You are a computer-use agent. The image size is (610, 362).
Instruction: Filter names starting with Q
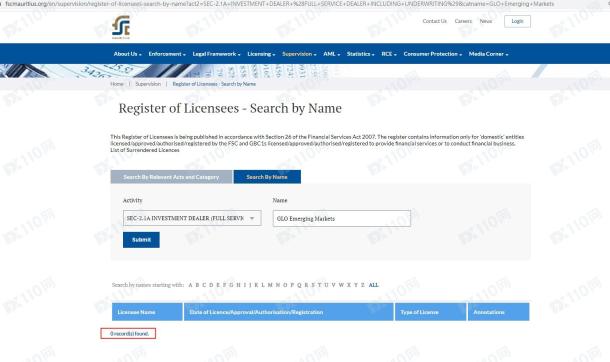tap(299, 285)
